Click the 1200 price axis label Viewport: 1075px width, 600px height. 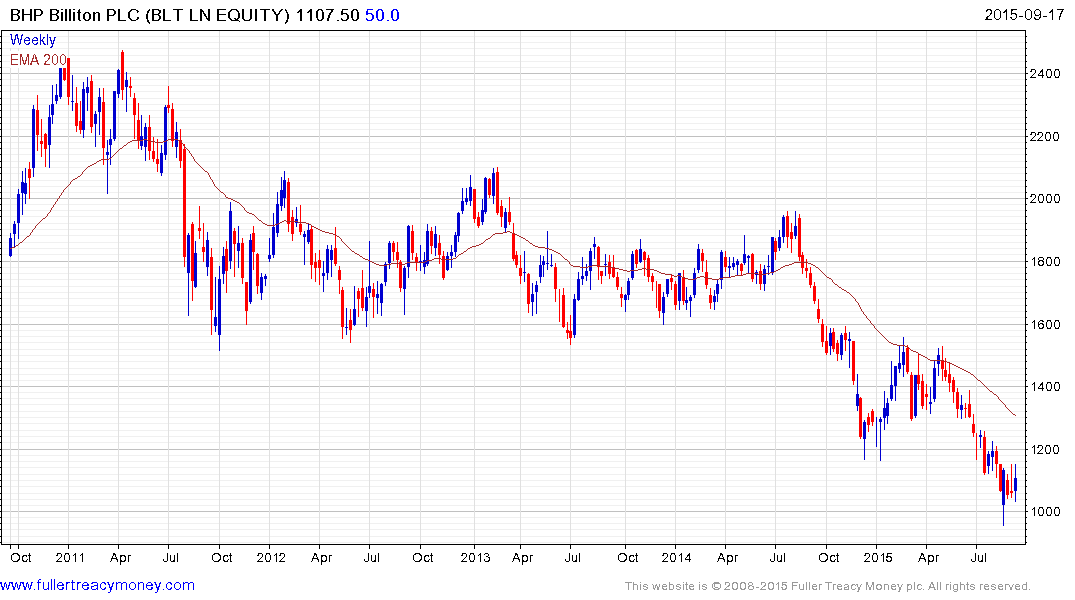[1045, 450]
